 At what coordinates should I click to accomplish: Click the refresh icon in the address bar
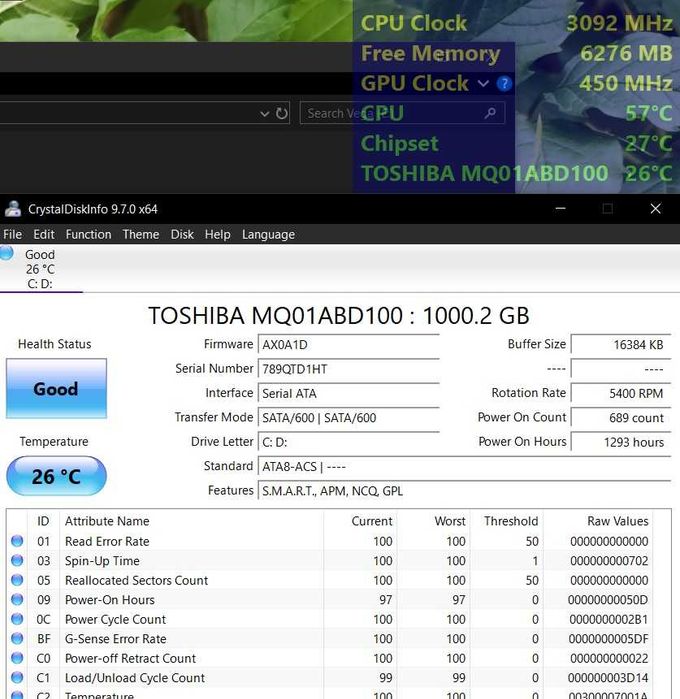coord(282,114)
